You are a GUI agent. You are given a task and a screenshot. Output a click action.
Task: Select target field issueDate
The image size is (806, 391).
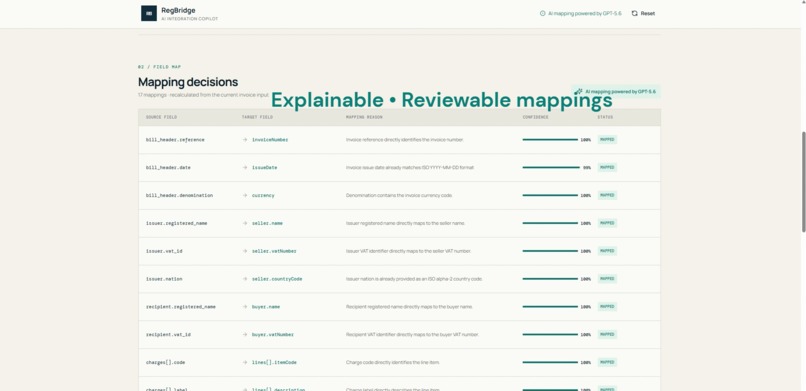coord(264,167)
